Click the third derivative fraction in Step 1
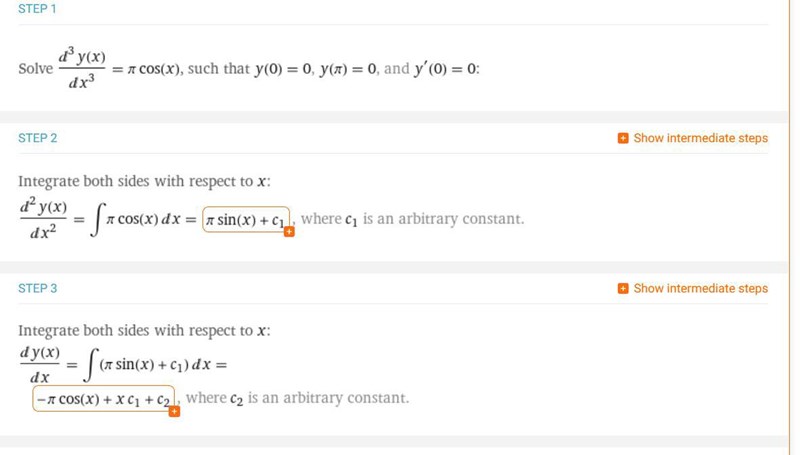 point(82,70)
